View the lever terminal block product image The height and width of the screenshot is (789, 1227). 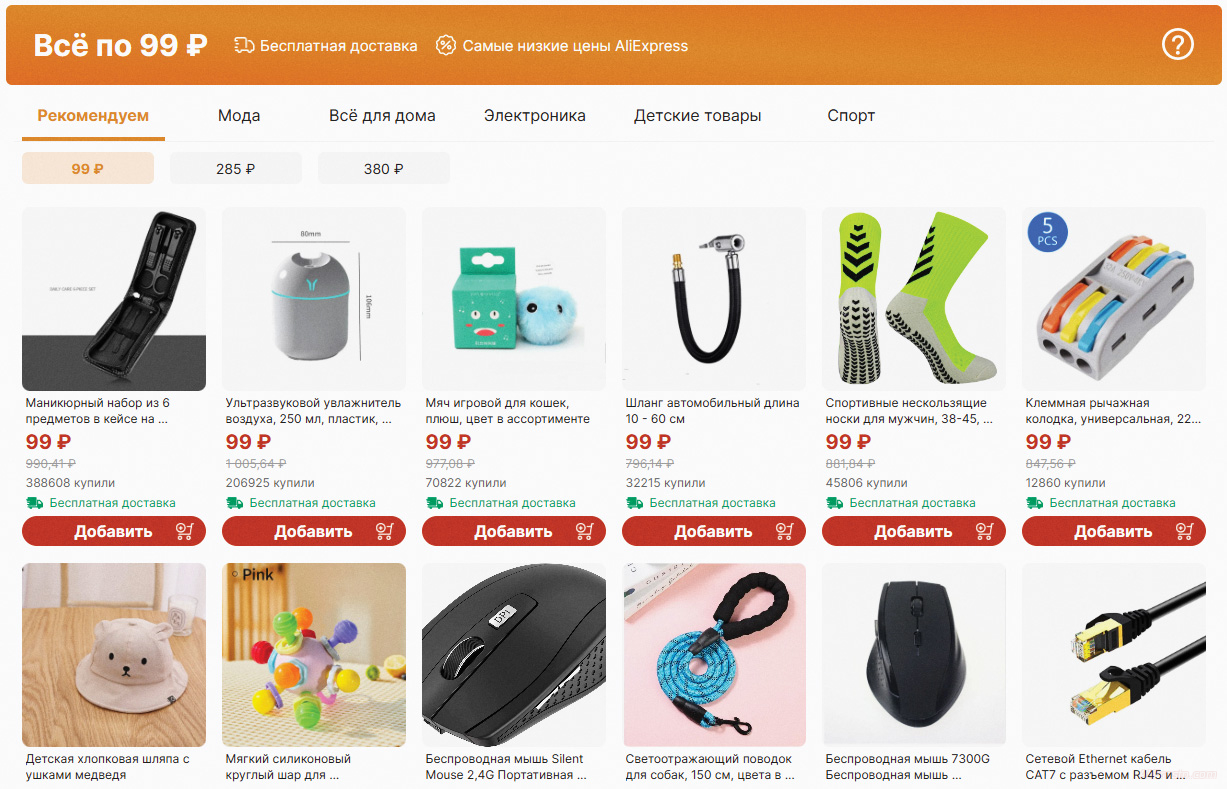(1114, 299)
